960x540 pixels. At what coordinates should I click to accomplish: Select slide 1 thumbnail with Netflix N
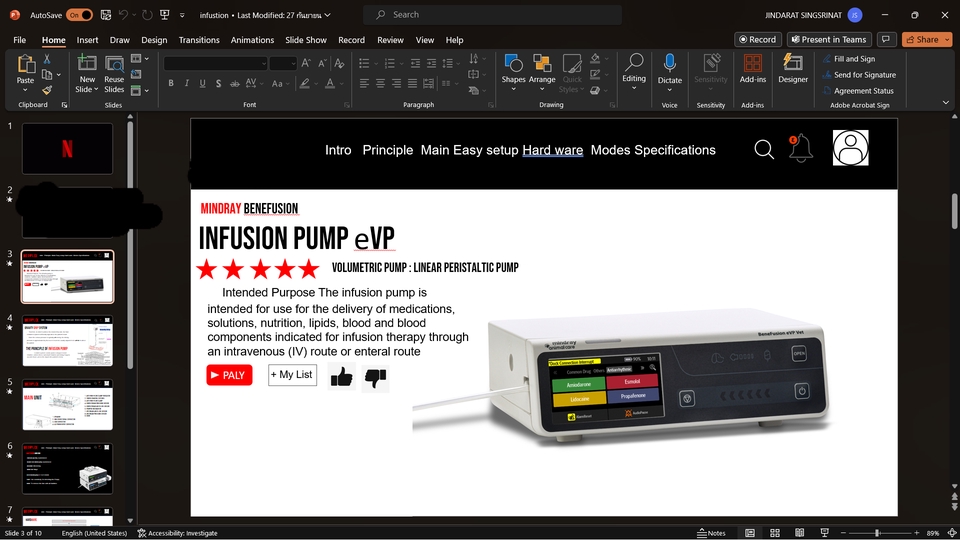[67, 149]
